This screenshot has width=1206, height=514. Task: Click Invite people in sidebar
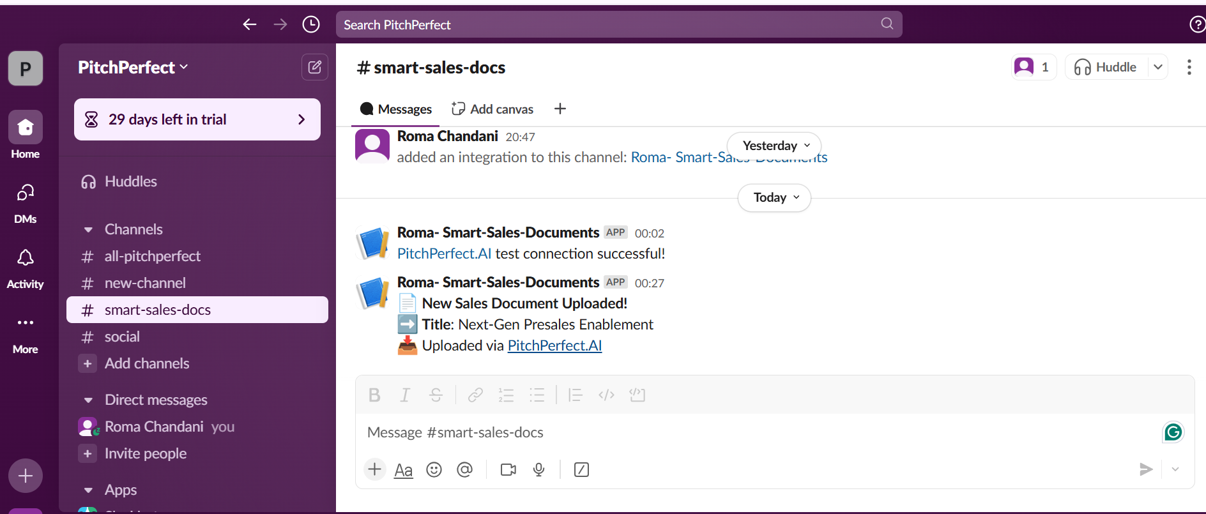[197, 454]
